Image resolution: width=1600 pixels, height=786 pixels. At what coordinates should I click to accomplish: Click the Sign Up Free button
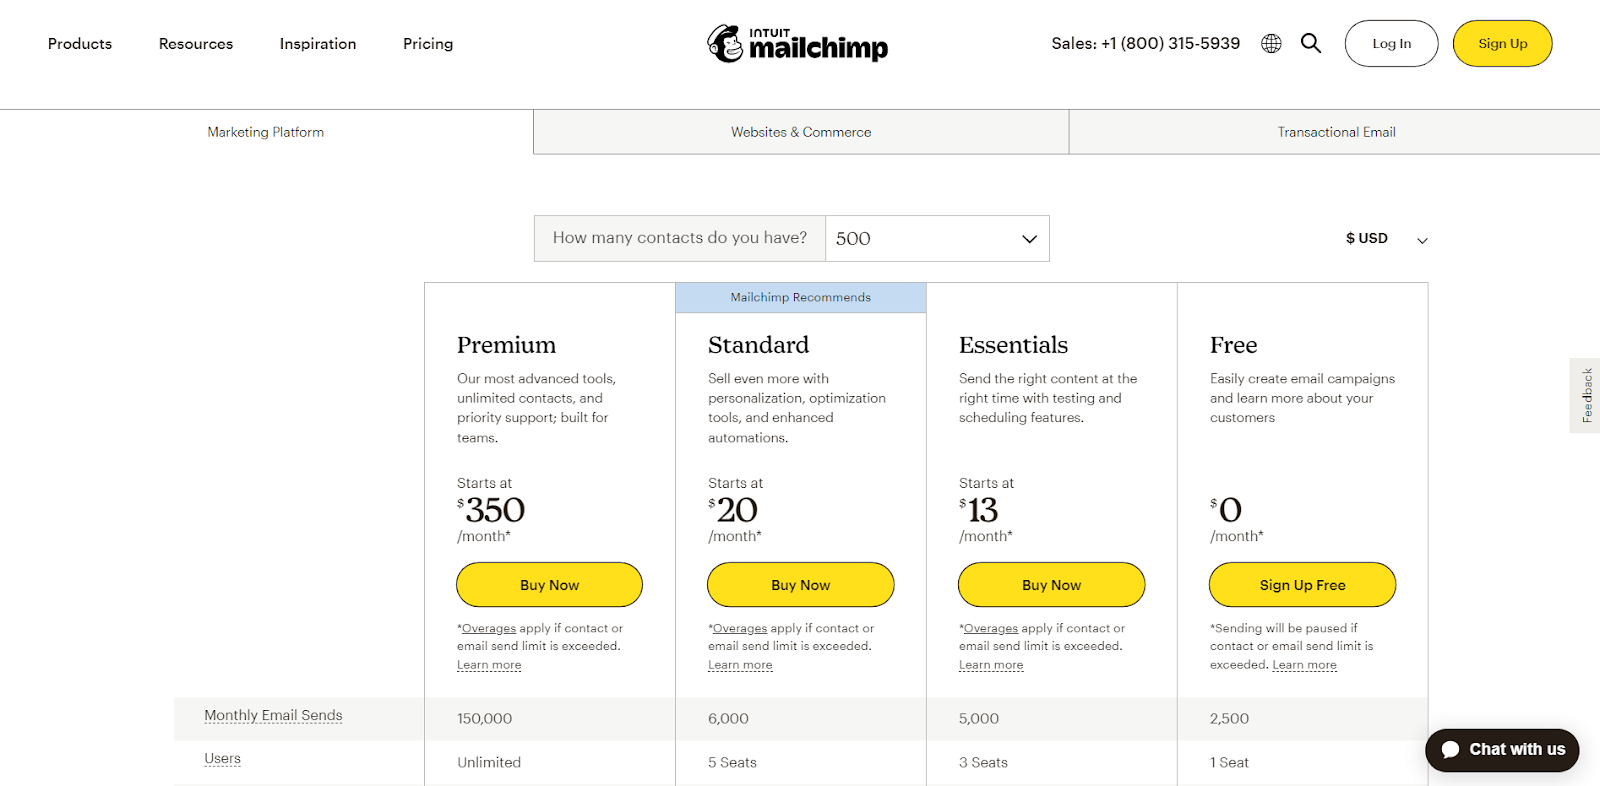(1302, 585)
